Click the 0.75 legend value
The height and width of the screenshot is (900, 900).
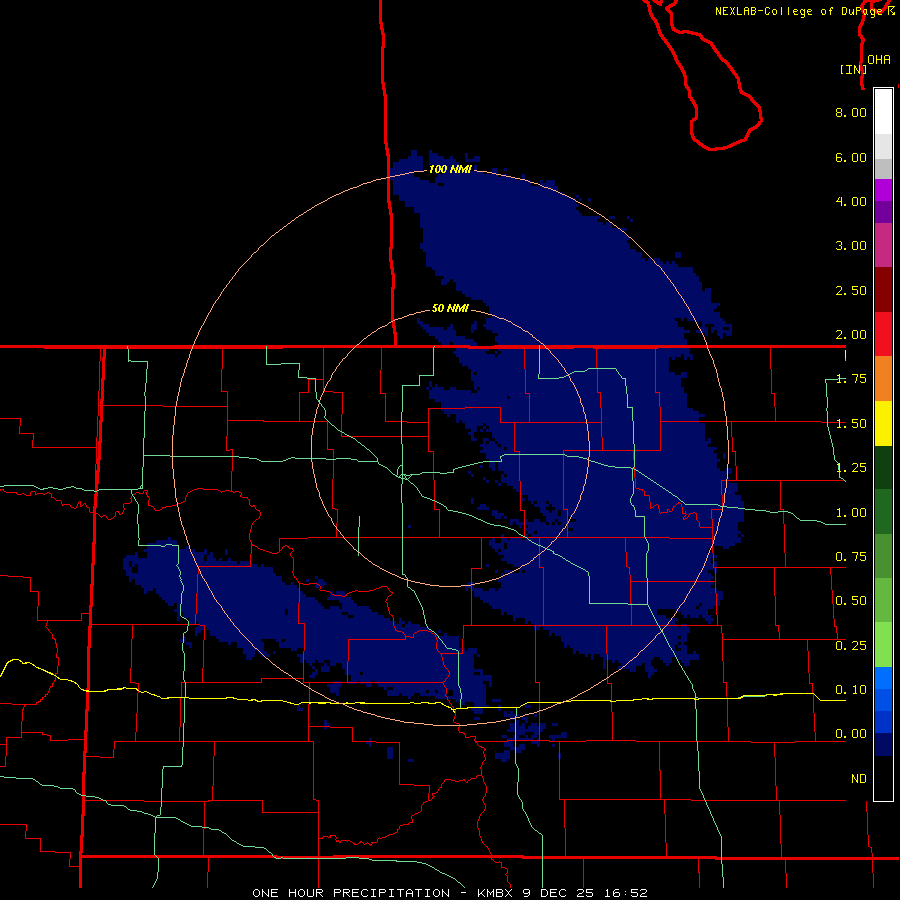tap(851, 557)
